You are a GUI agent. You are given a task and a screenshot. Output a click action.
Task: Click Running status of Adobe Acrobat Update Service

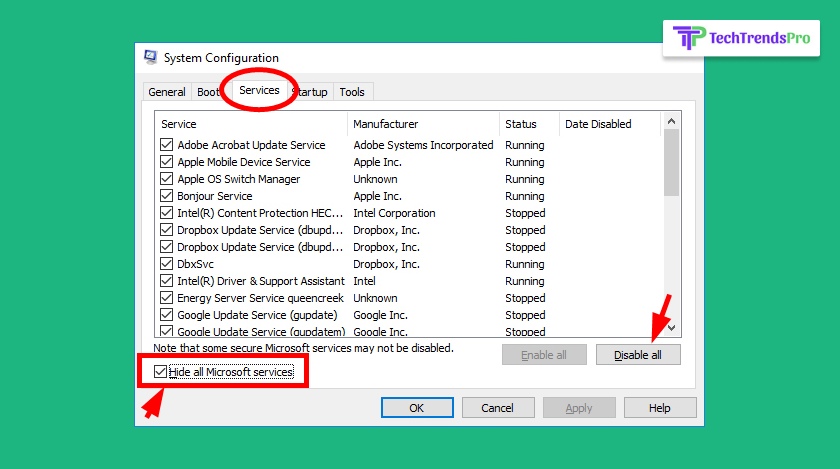coord(524,145)
